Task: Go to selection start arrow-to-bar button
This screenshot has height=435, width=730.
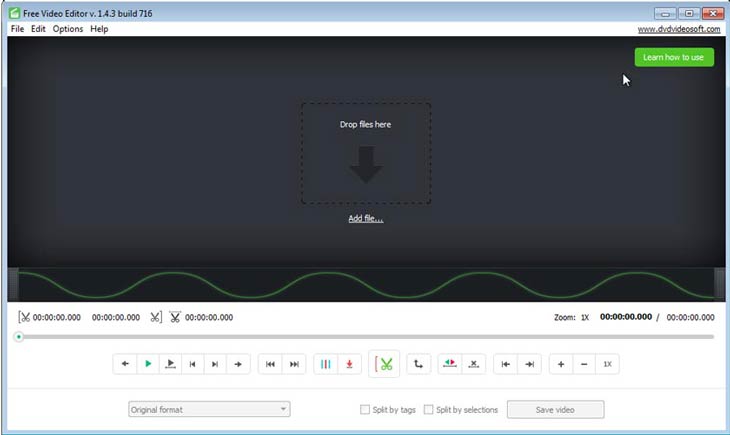Action: (x=506, y=364)
